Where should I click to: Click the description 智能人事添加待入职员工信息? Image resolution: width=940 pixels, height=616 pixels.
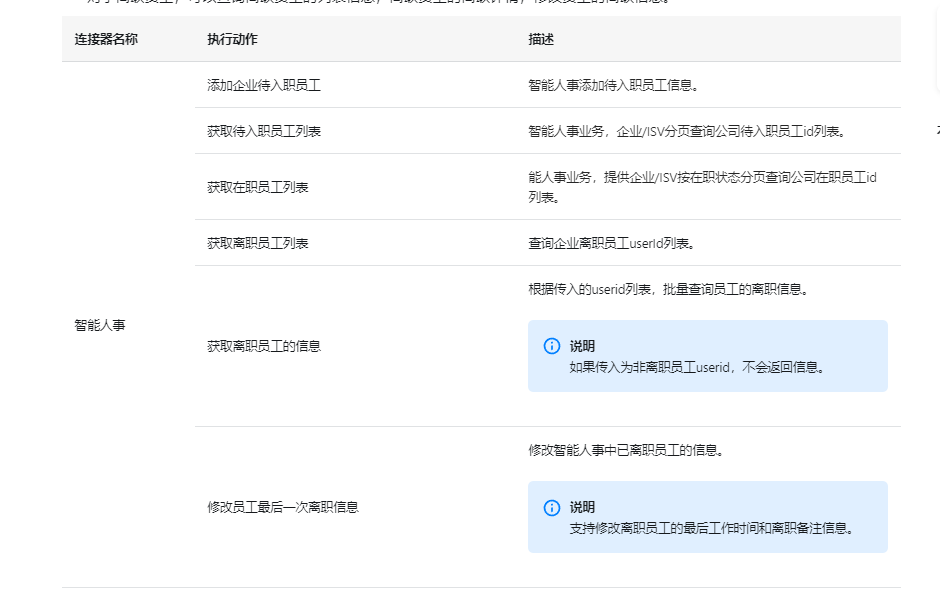tap(613, 86)
